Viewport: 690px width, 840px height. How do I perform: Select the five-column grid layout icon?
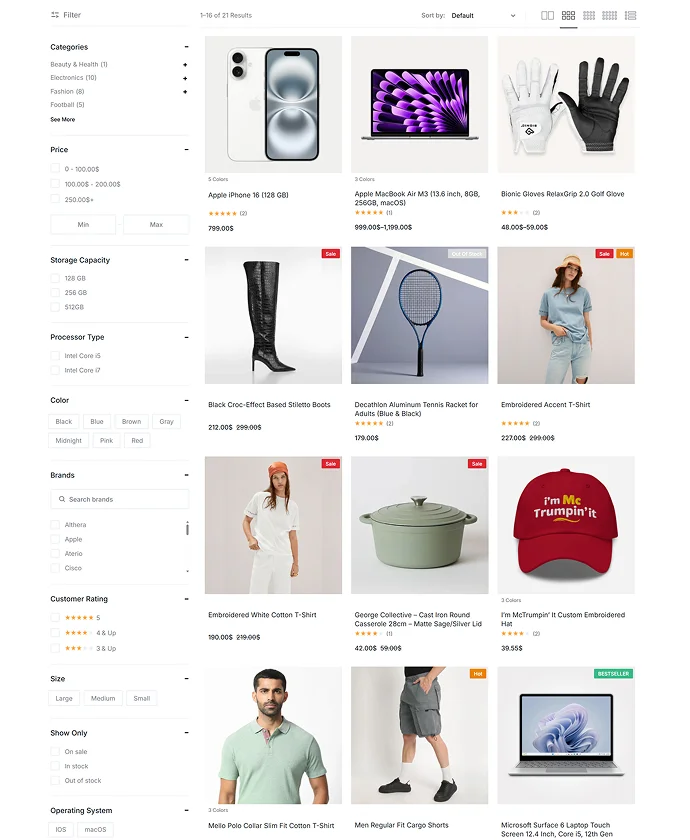(610, 16)
